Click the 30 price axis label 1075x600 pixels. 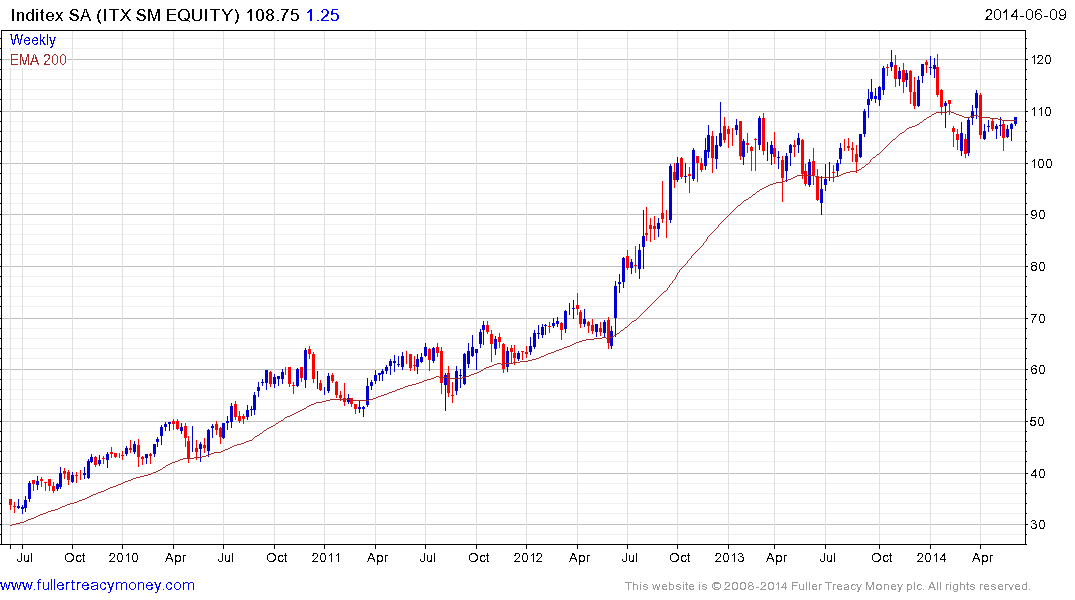click(1038, 525)
